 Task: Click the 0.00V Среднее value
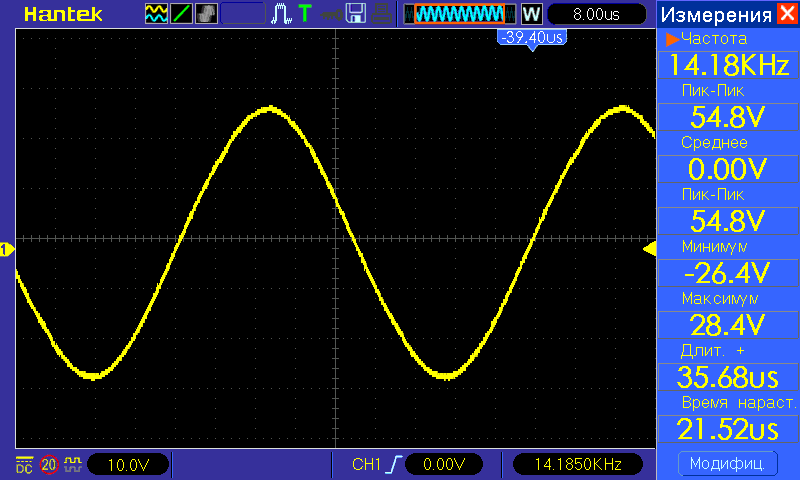point(728,169)
